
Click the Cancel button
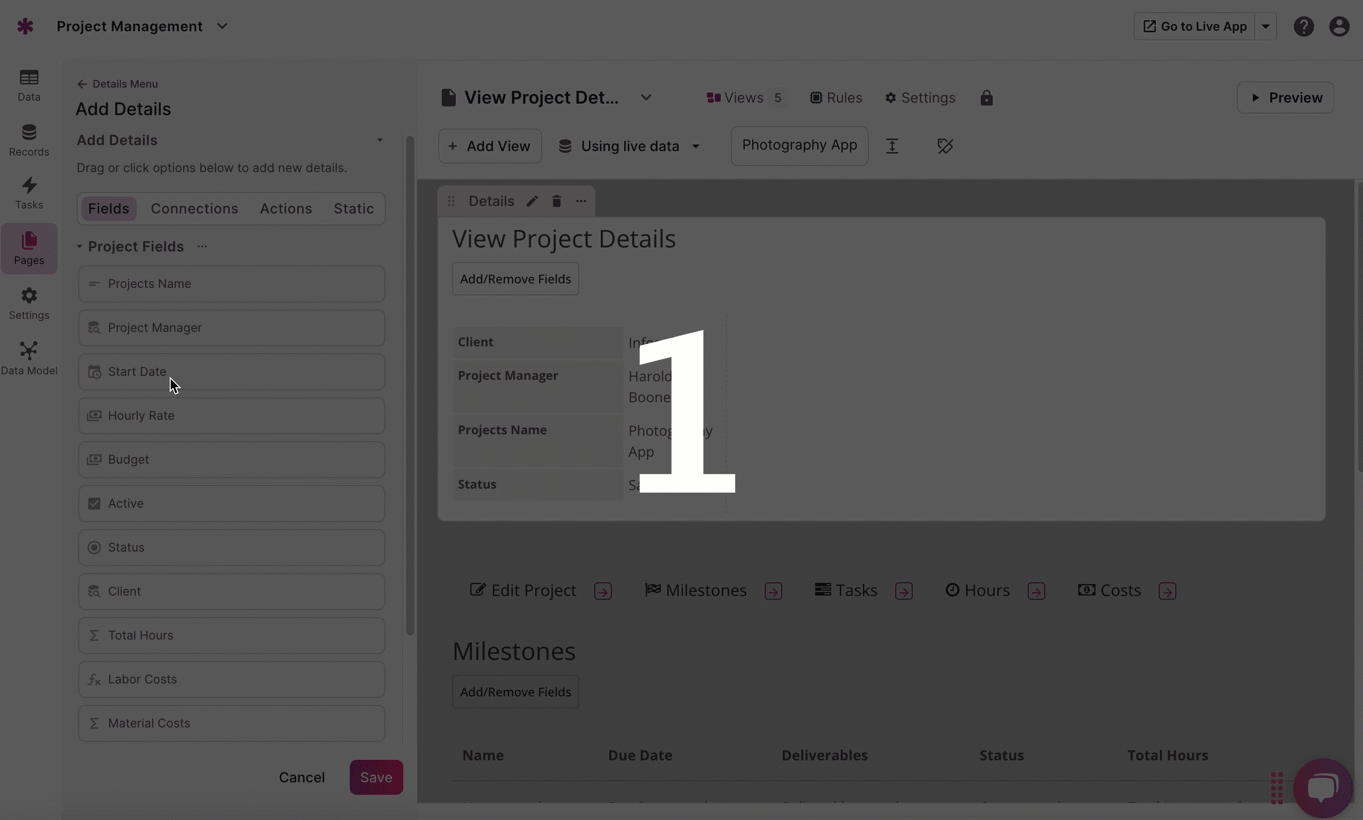302,778
